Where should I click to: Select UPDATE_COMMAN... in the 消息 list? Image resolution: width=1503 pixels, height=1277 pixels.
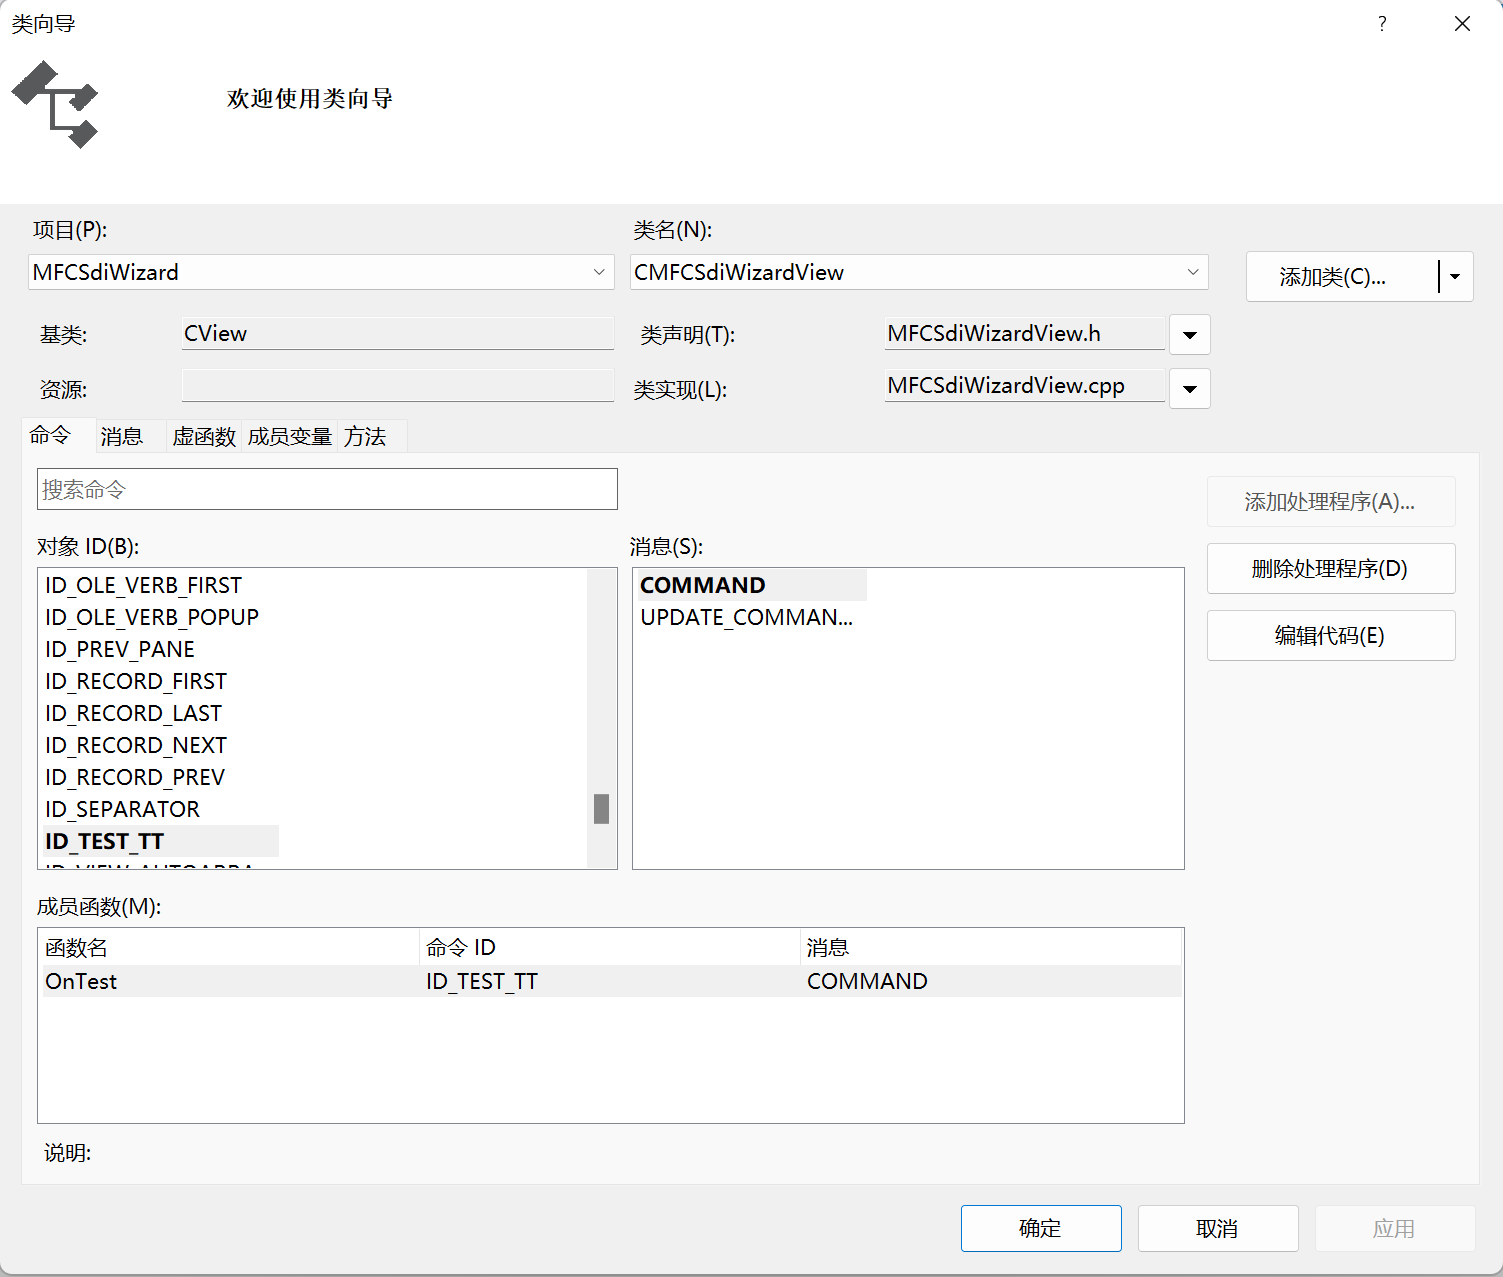tap(746, 617)
